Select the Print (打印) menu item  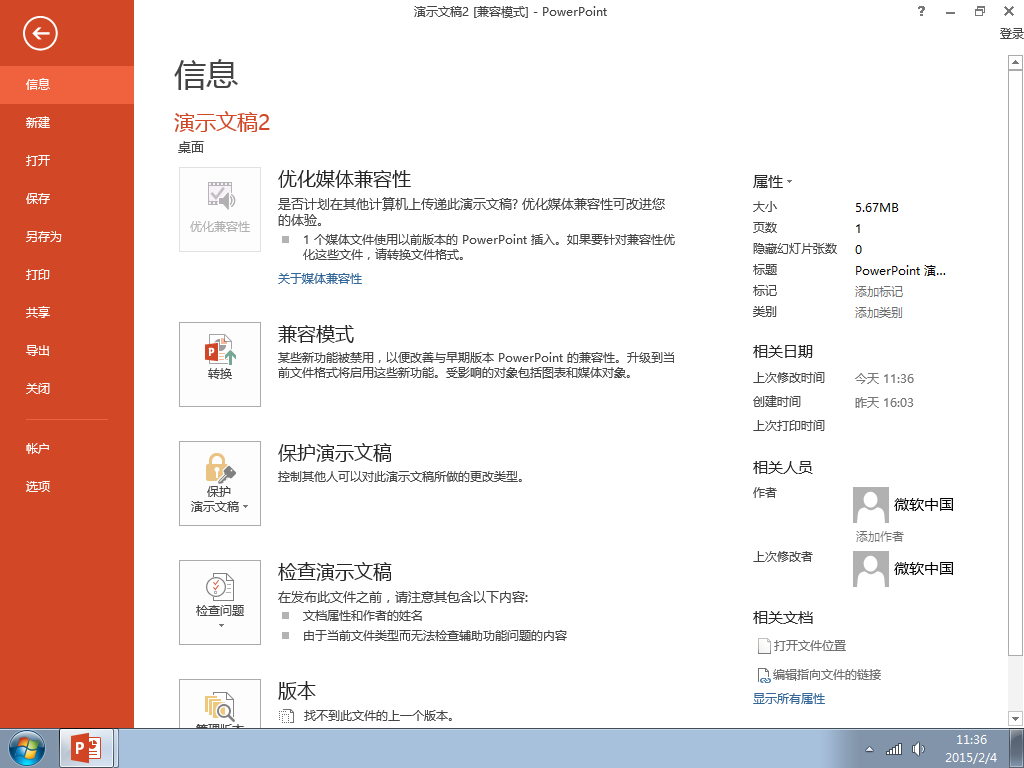click(67, 274)
